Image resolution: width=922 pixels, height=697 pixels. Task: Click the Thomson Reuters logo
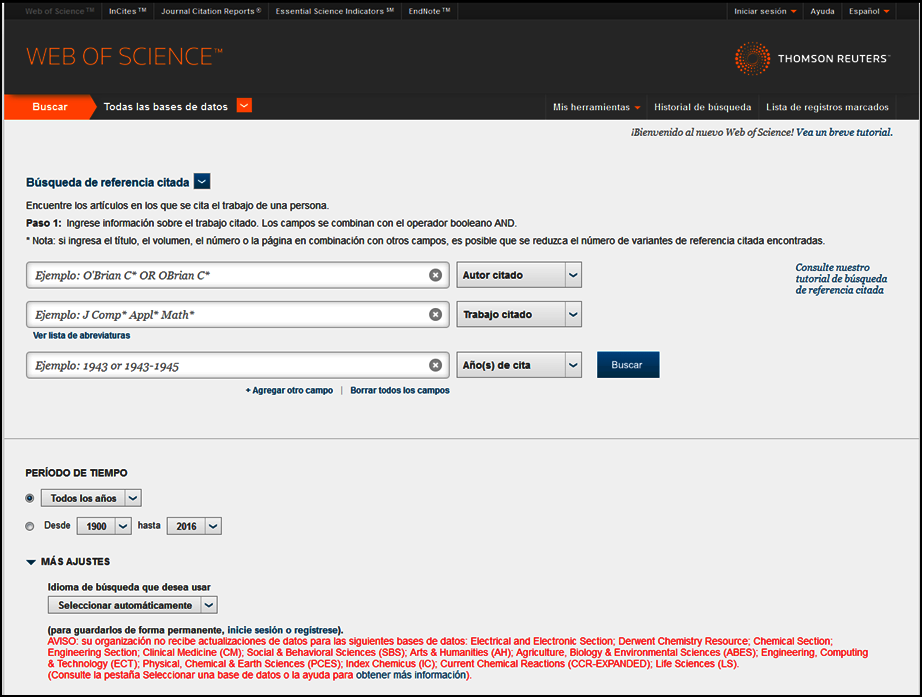point(812,58)
